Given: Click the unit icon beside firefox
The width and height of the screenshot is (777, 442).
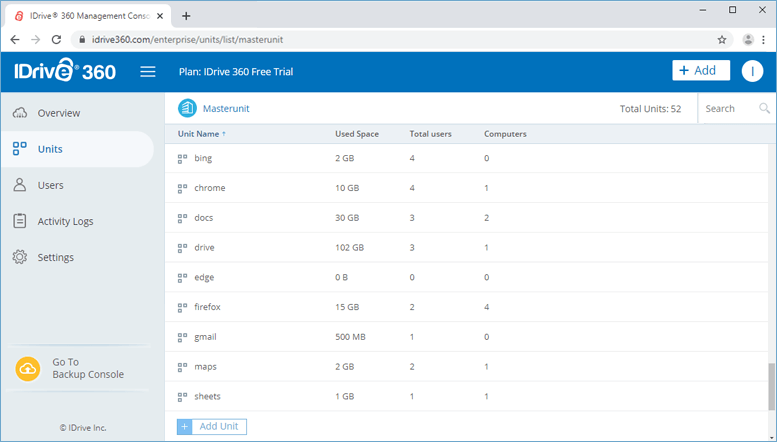Looking at the screenshot, I should click(x=182, y=307).
